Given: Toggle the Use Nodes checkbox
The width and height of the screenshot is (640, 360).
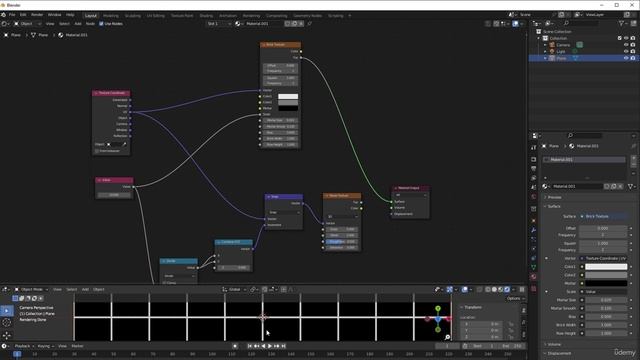Looking at the screenshot, I should click(x=101, y=24).
